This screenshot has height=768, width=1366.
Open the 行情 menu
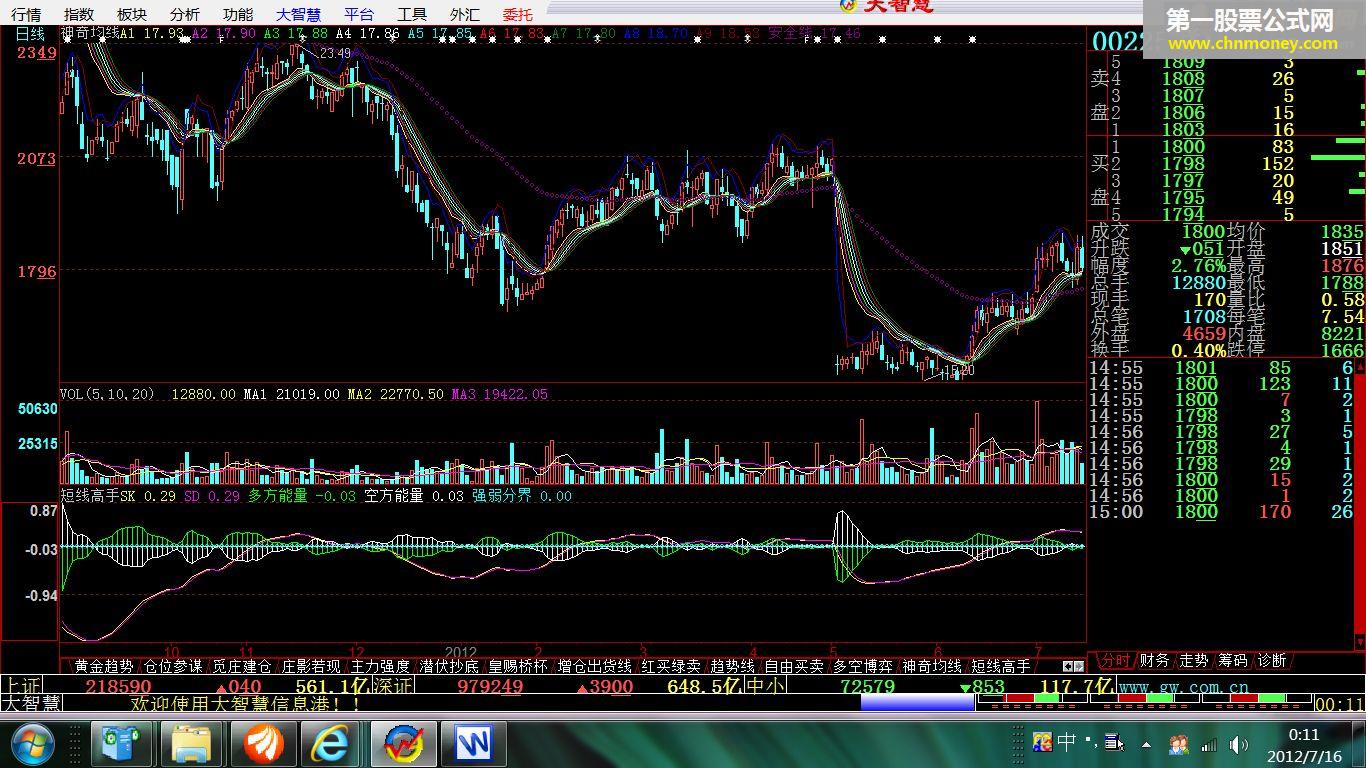[x=26, y=14]
